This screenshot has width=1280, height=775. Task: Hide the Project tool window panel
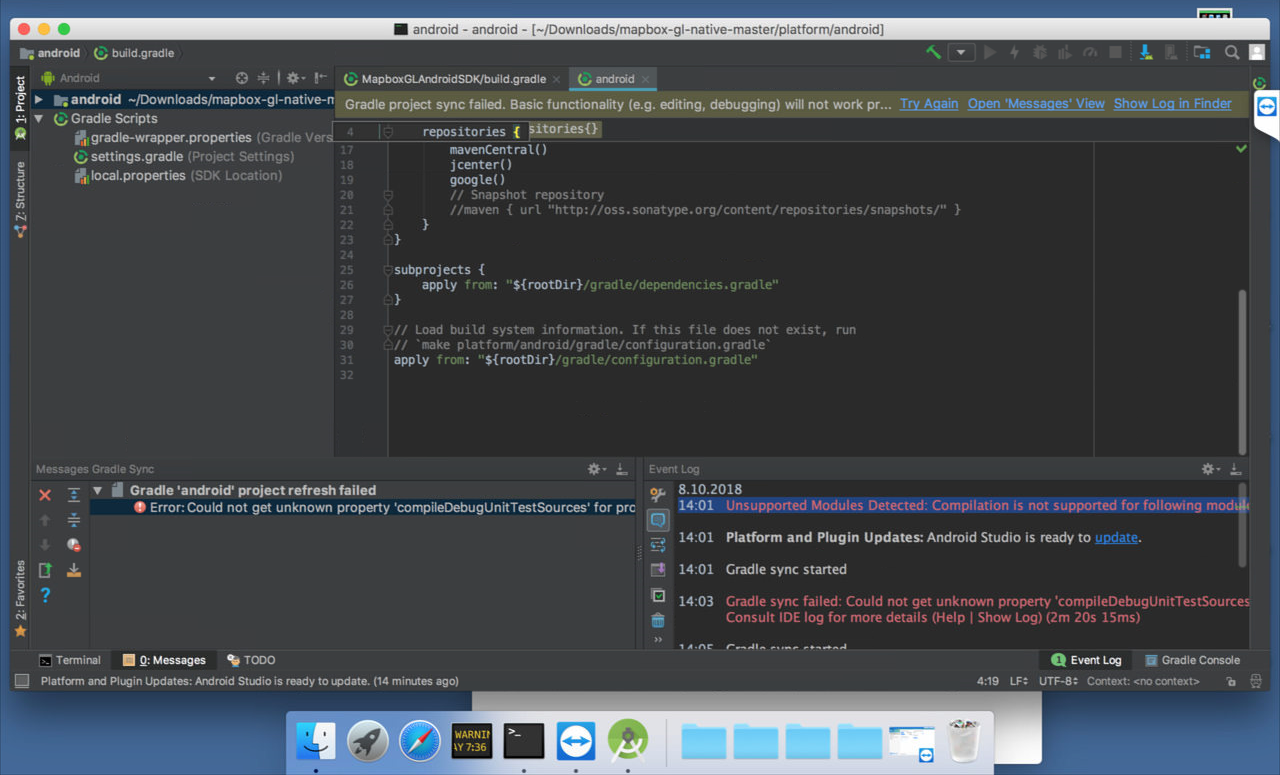click(320, 78)
